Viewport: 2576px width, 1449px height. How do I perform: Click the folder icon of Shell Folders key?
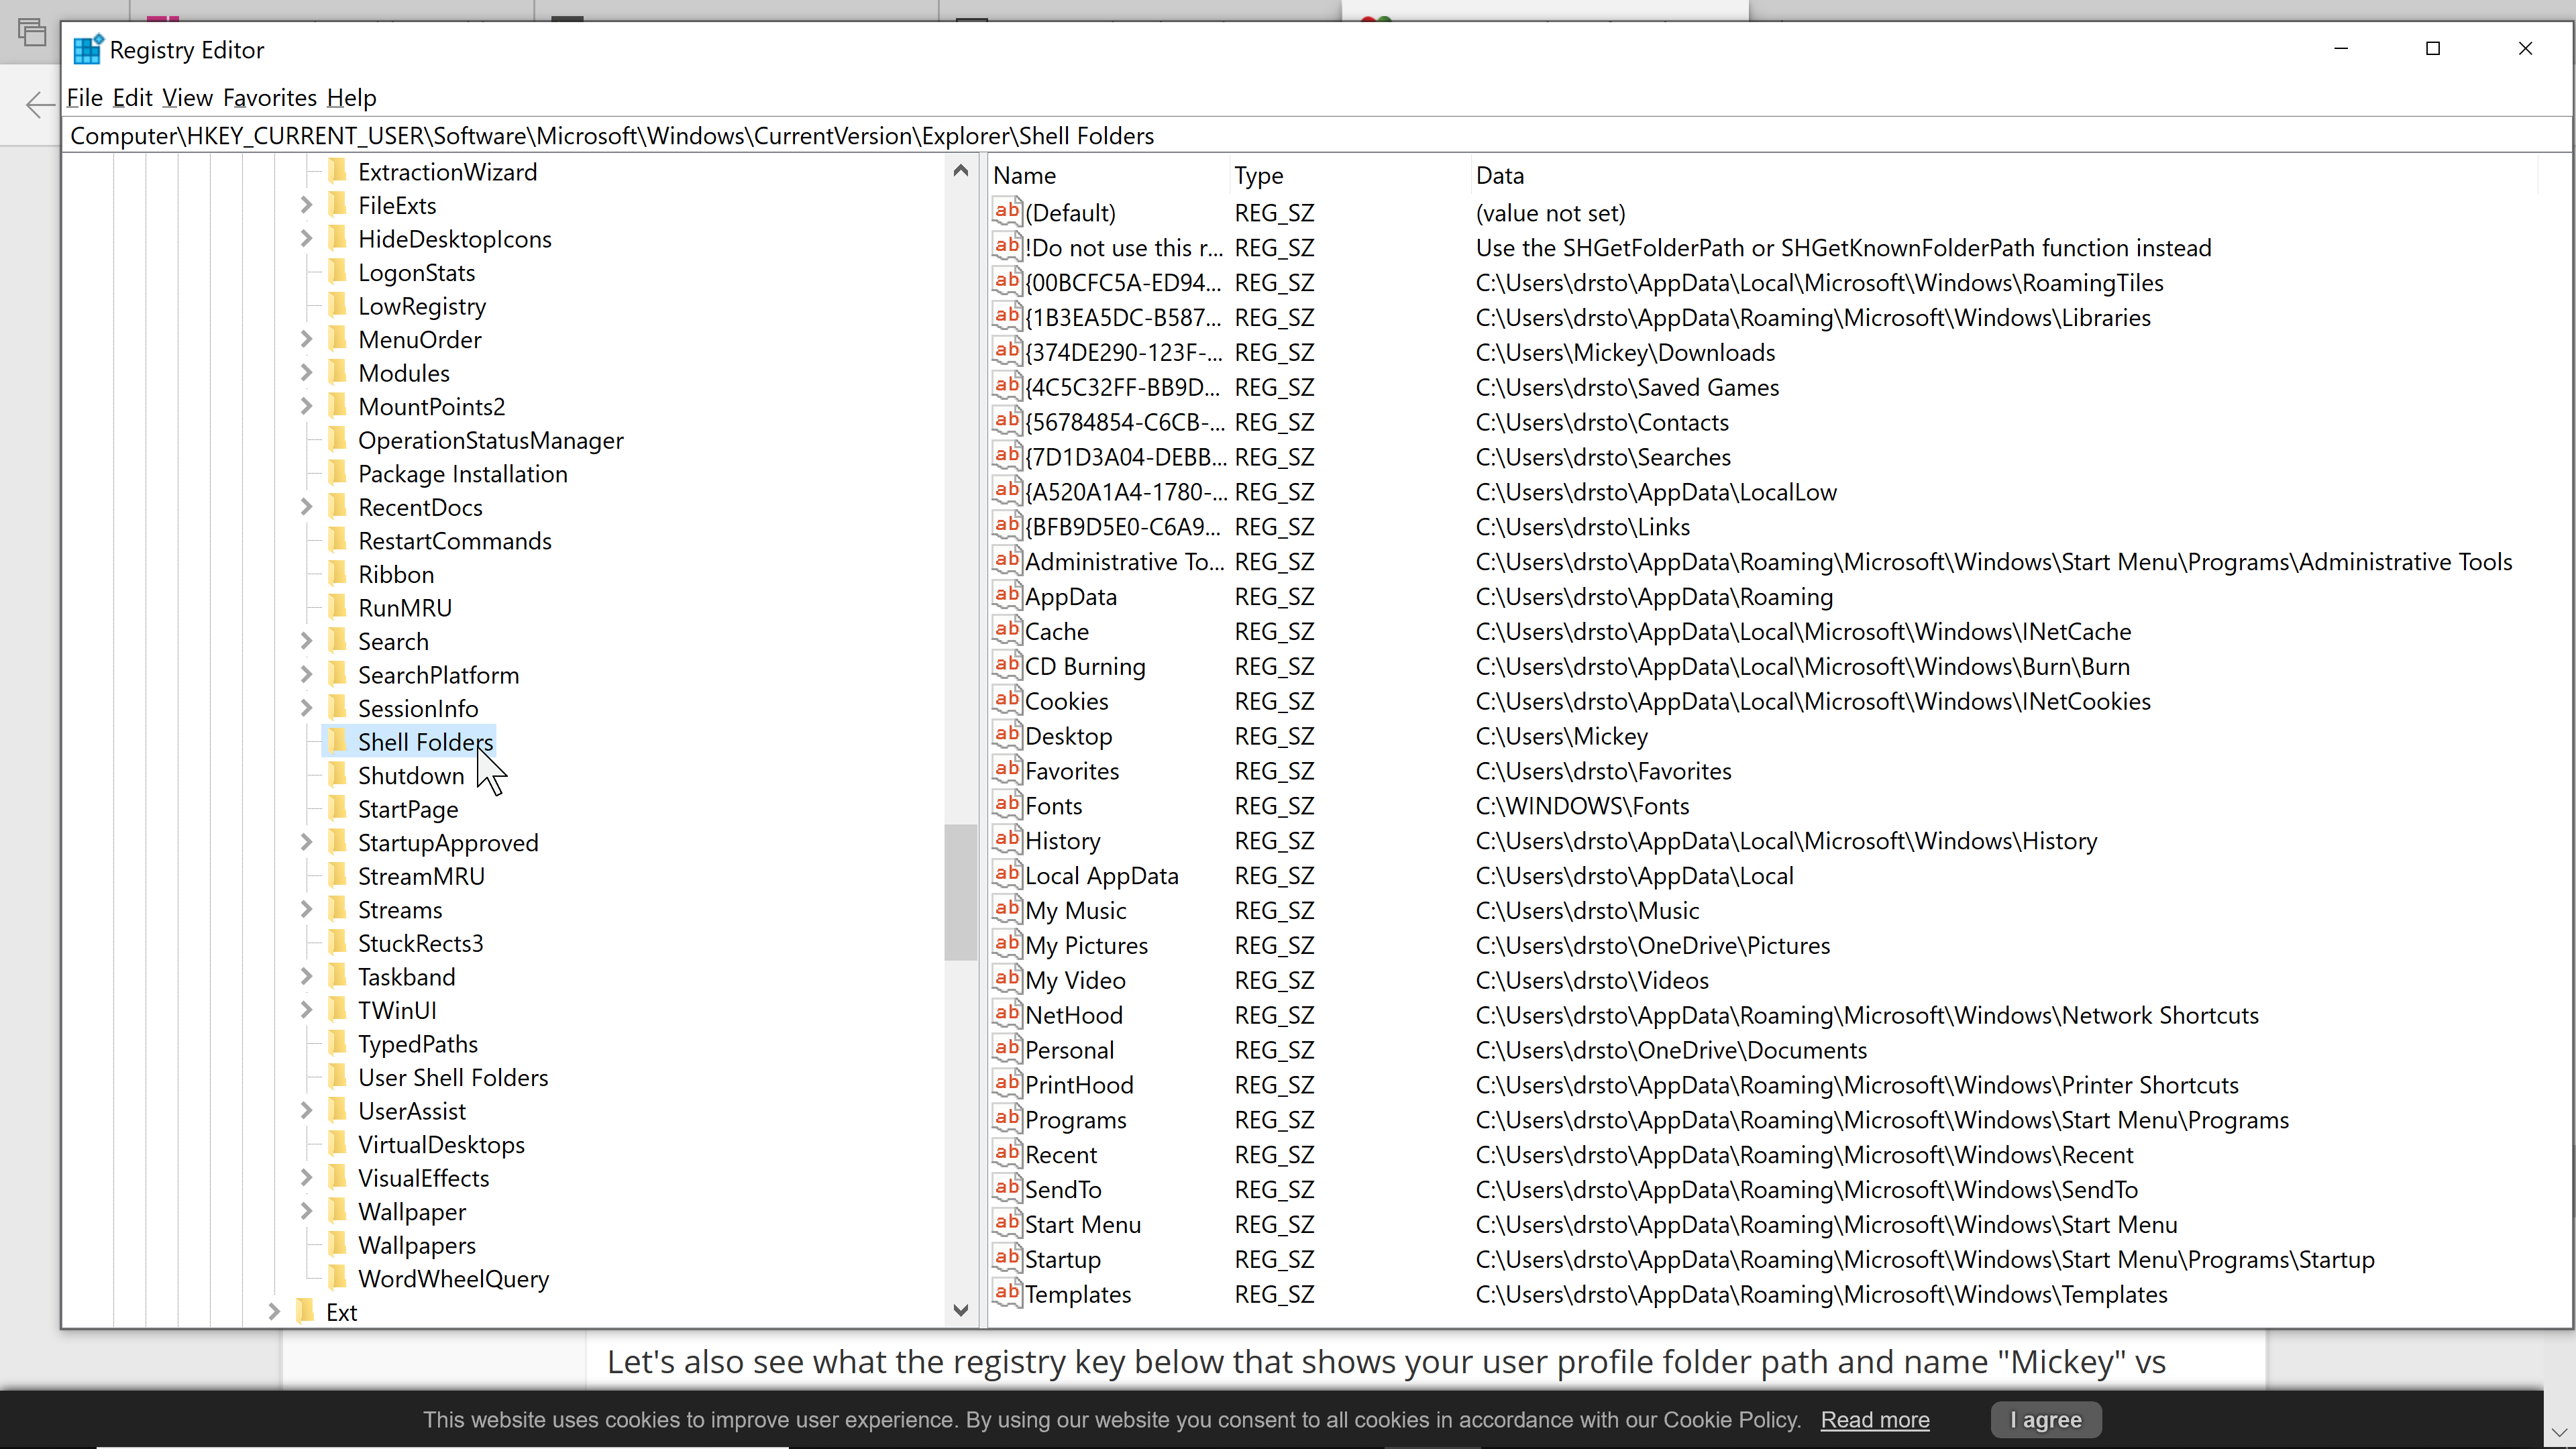(x=339, y=741)
